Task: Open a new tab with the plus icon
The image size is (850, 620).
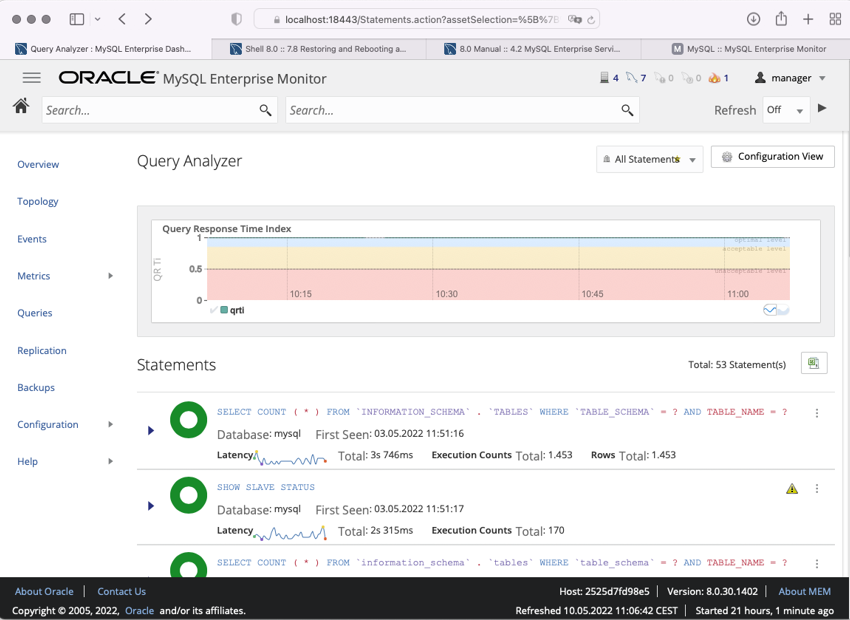Action: click(x=808, y=19)
